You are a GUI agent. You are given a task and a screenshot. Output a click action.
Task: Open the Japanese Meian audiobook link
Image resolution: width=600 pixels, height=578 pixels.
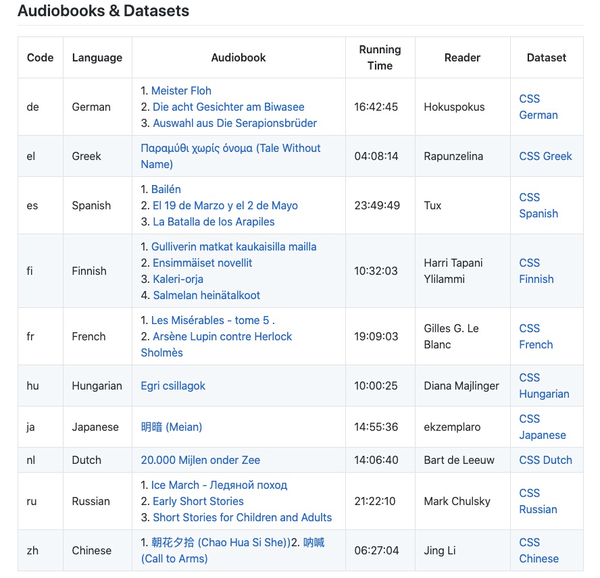coord(171,427)
